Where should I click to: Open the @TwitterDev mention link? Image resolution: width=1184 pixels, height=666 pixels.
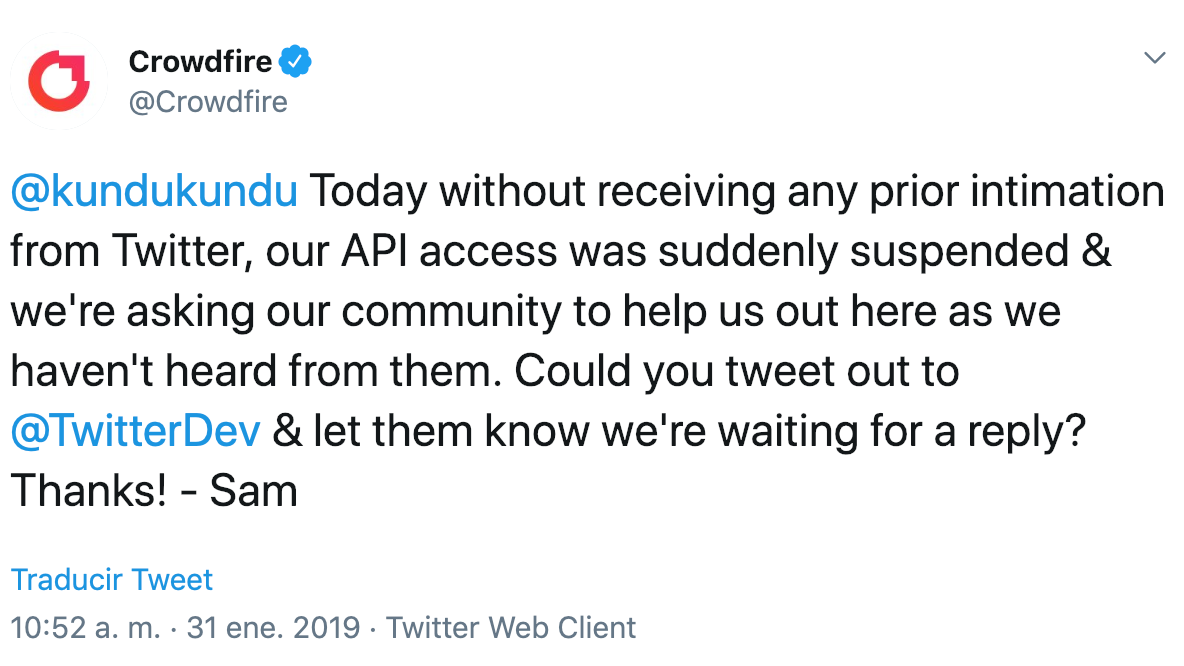click(x=136, y=431)
